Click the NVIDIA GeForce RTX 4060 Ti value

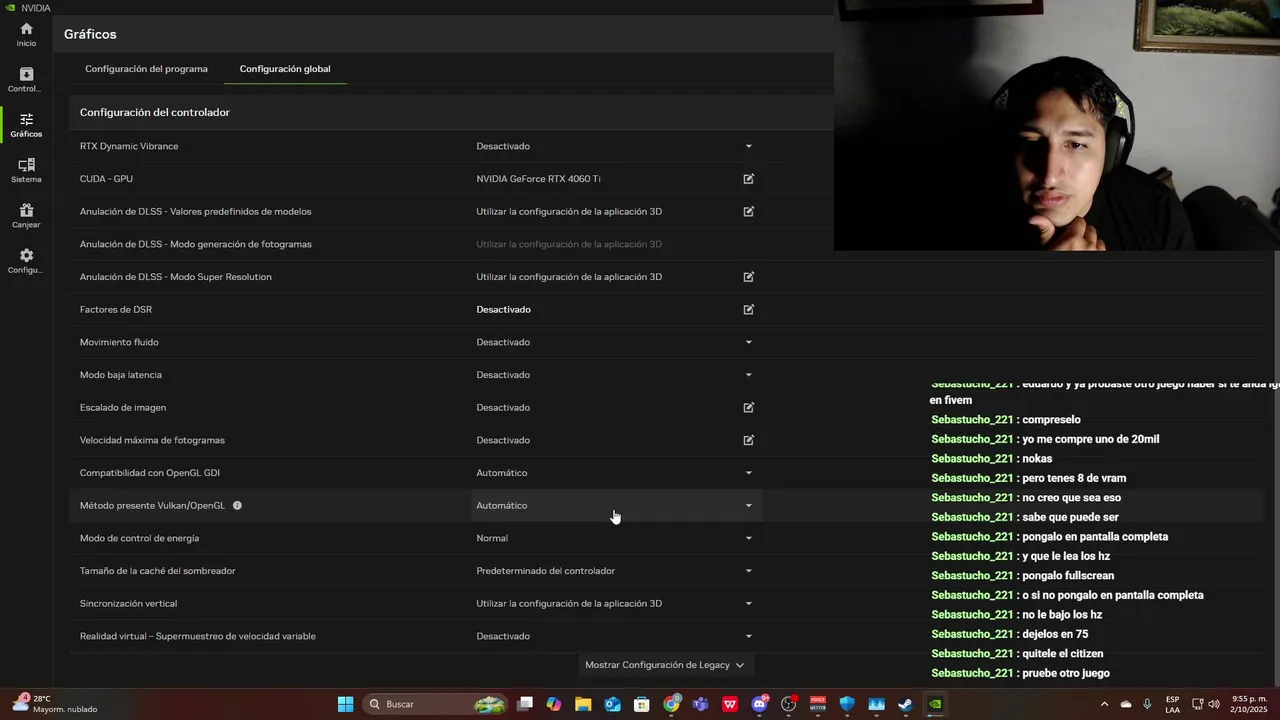tap(538, 179)
